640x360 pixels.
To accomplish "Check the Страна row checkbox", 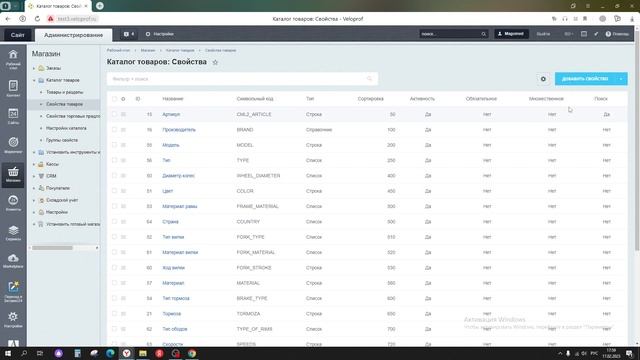I will [114, 222].
